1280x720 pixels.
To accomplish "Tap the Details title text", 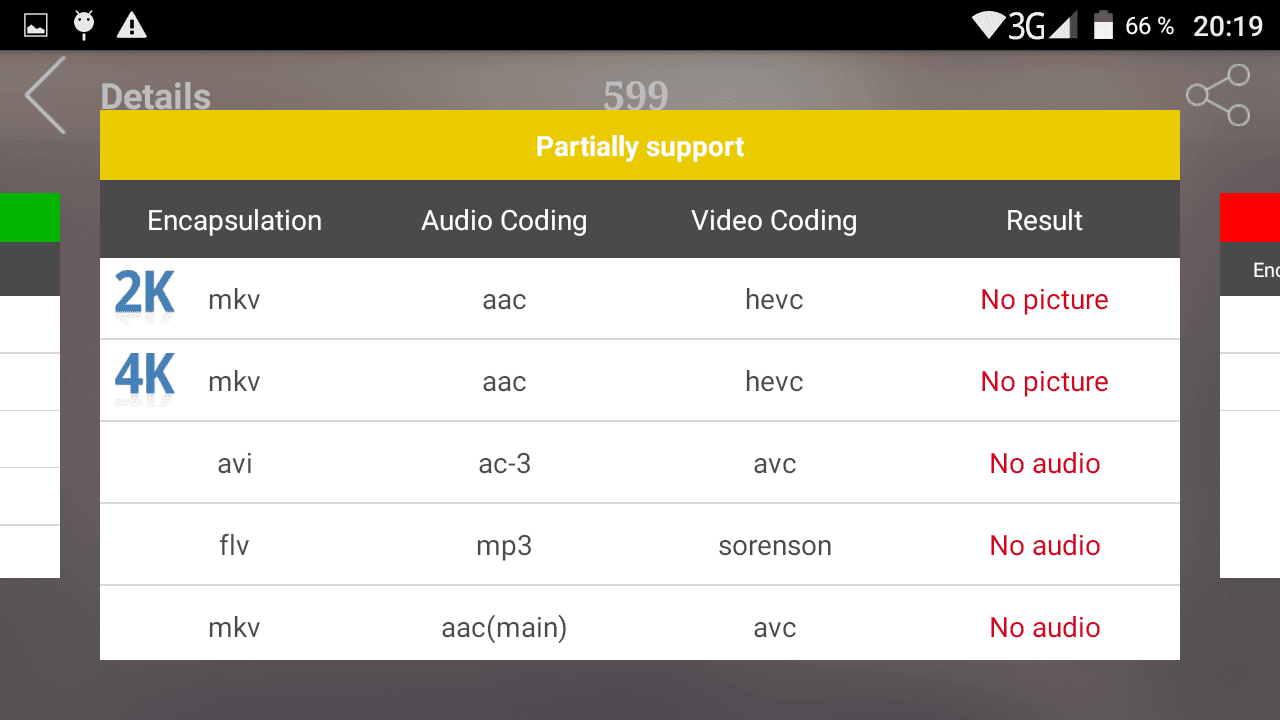I will tap(156, 96).
